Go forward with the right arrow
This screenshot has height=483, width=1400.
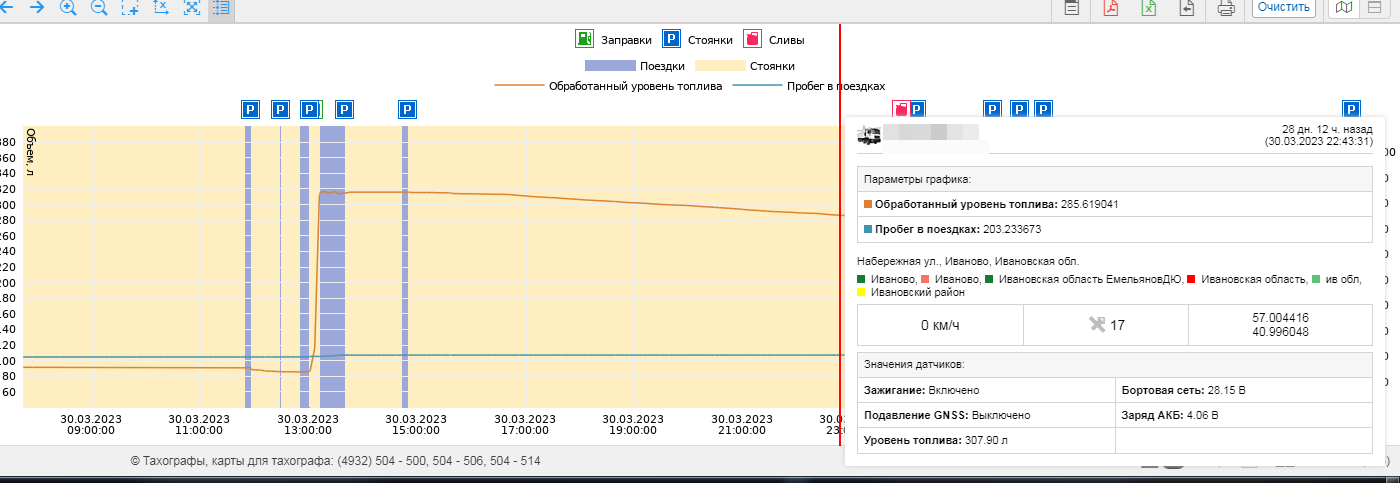point(37,8)
